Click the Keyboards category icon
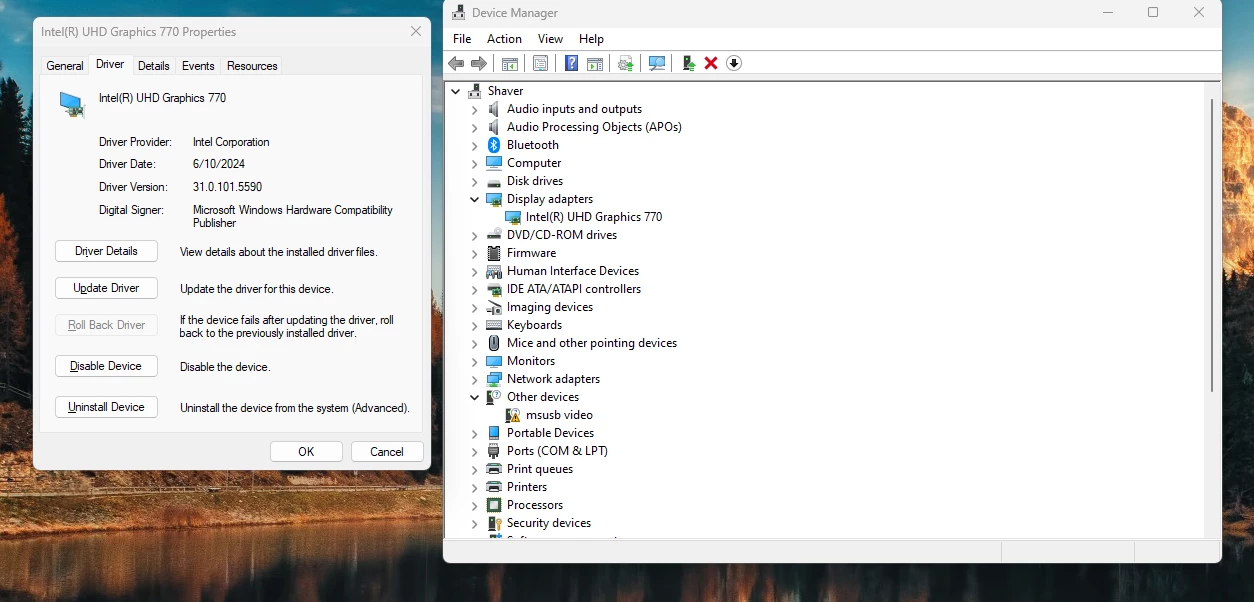 (x=494, y=325)
